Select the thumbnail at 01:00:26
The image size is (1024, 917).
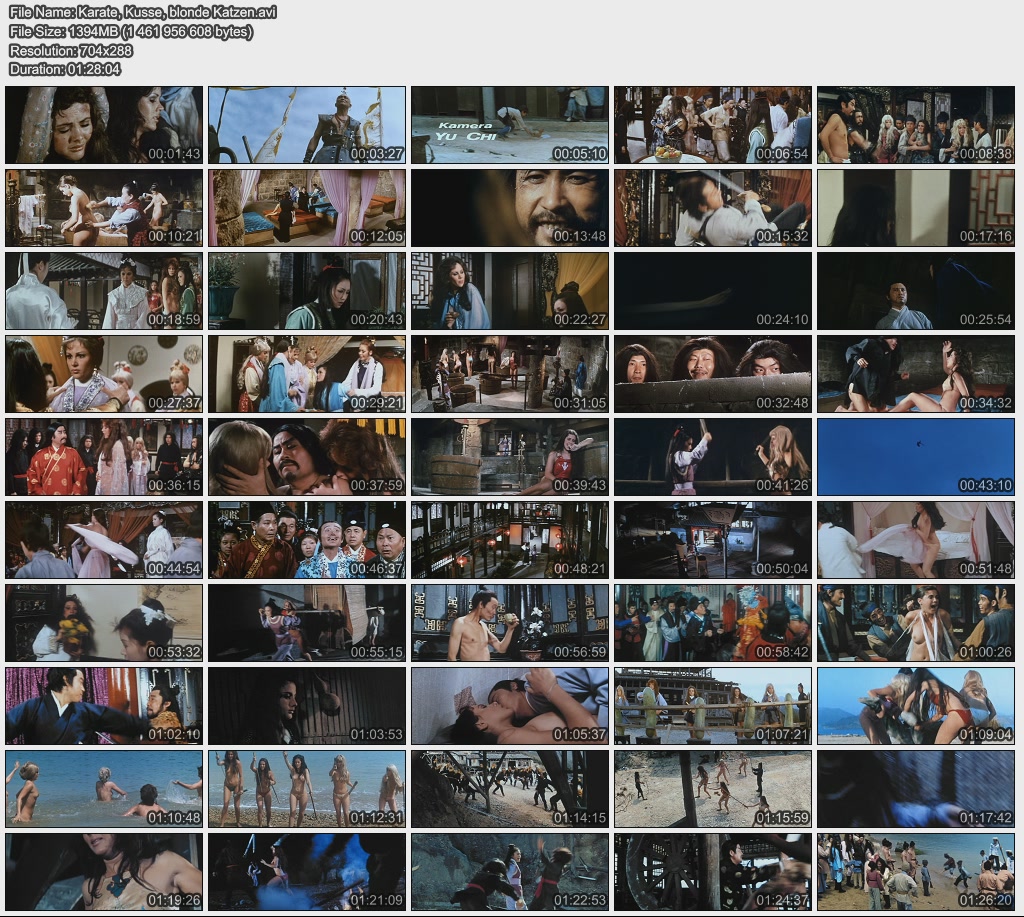tap(916, 623)
